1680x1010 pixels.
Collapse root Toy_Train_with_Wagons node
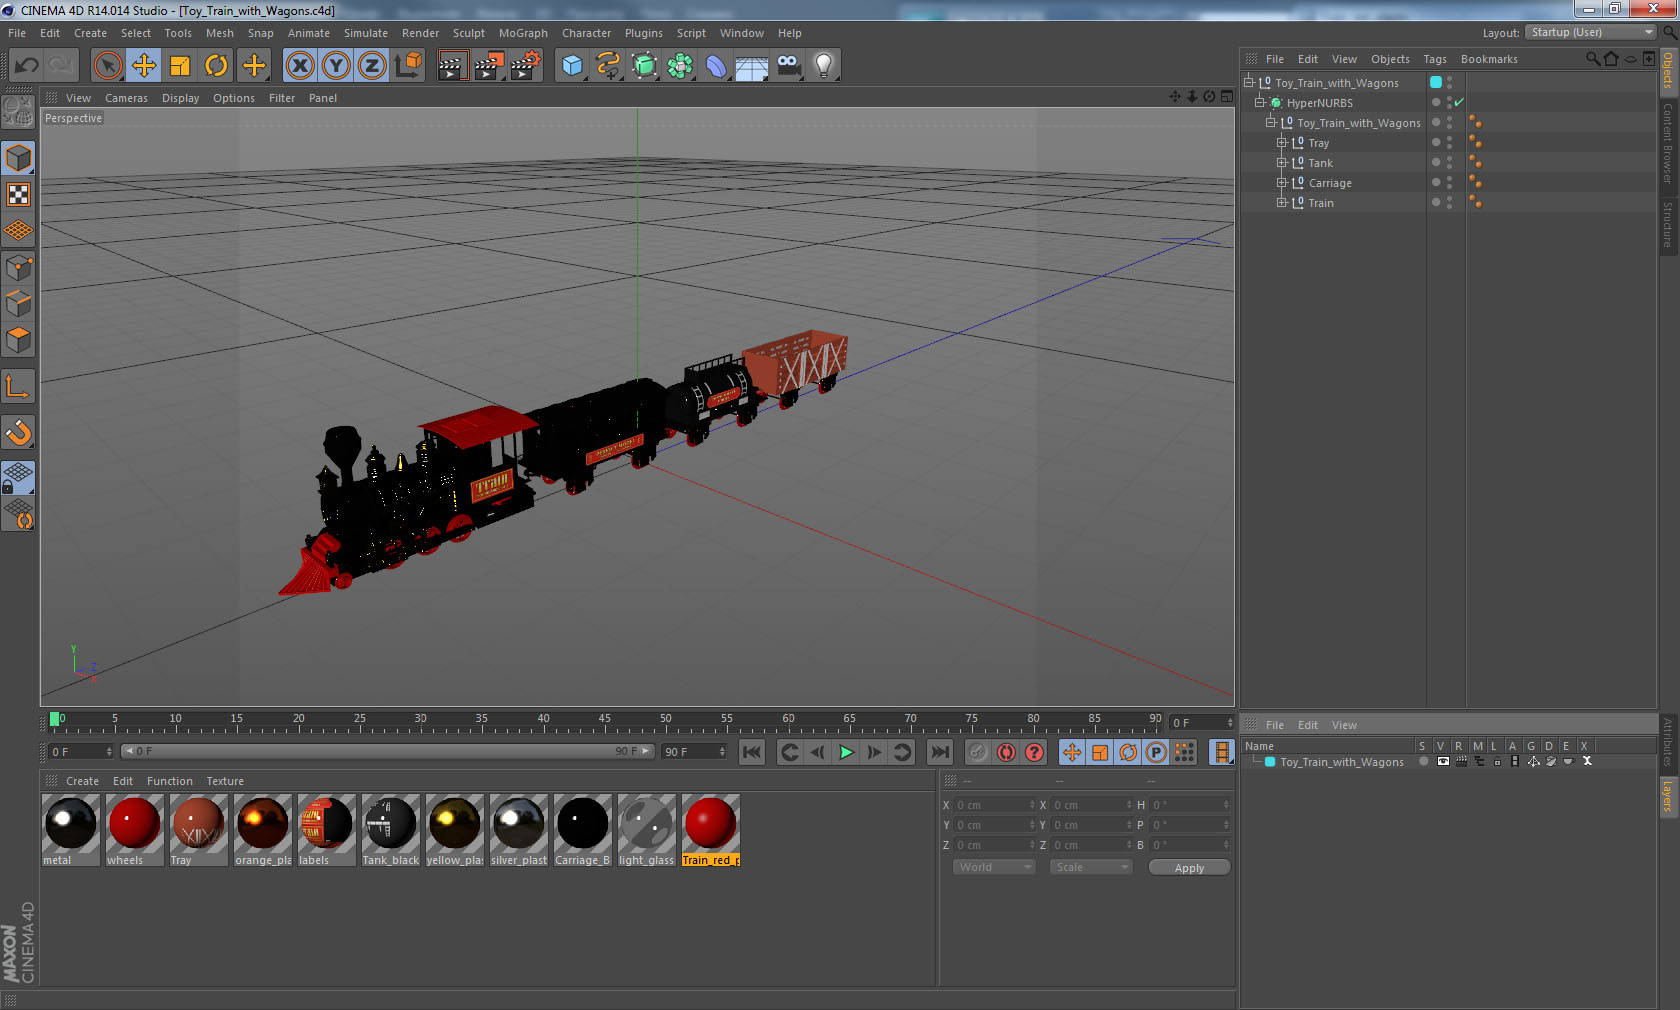coord(1249,82)
